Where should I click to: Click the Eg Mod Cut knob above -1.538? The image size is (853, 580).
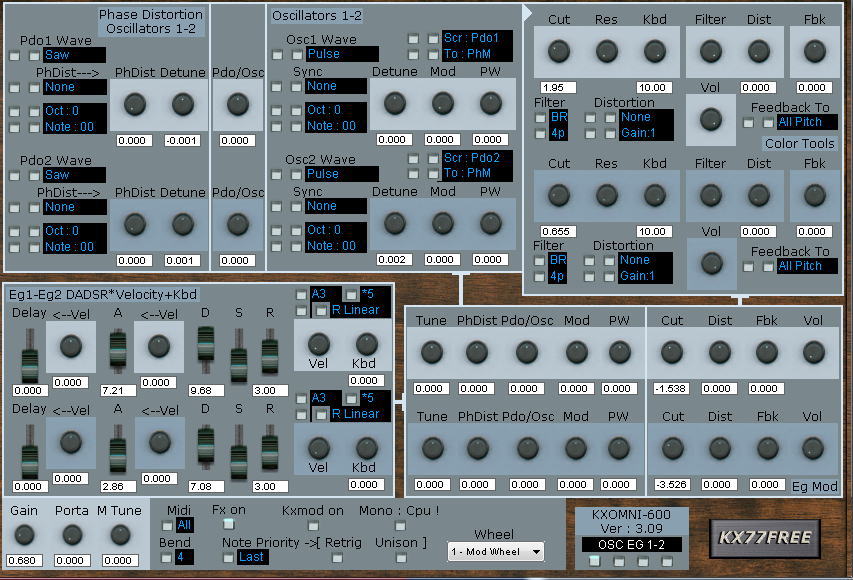click(x=671, y=352)
